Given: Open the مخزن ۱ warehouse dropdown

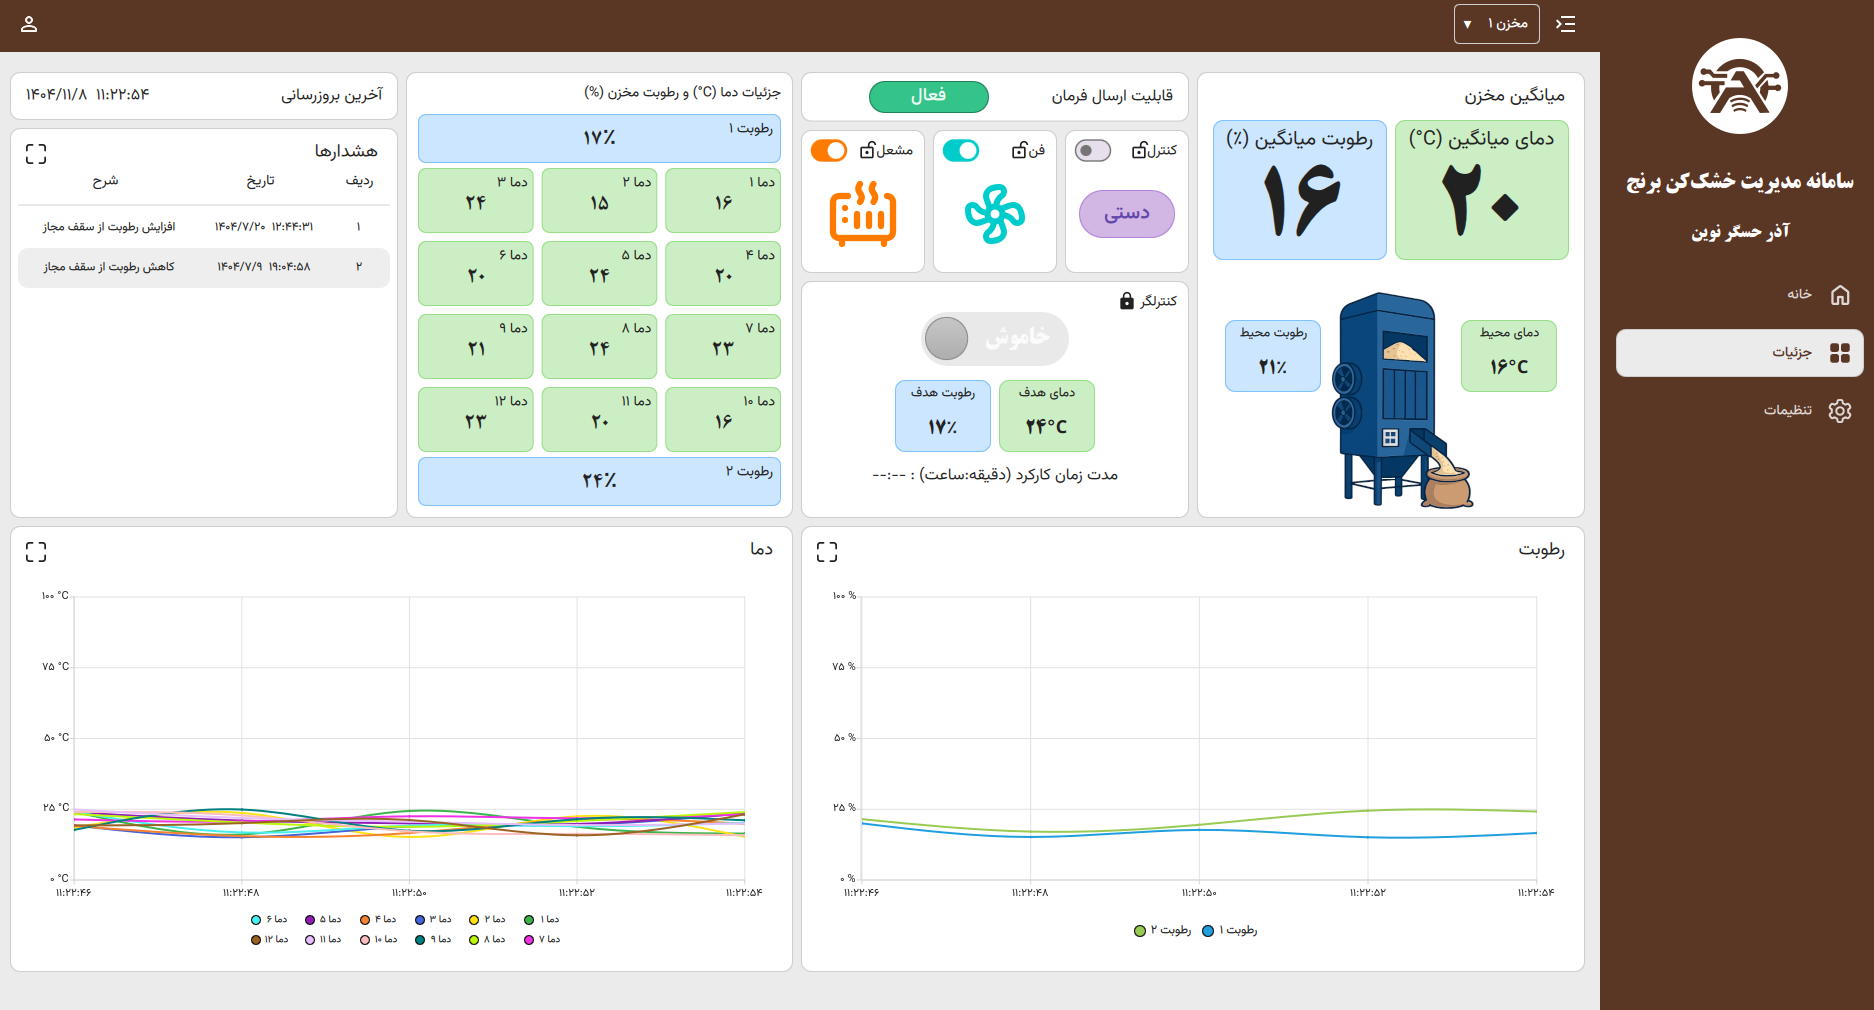Looking at the screenshot, I should (x=1496, y=24).
